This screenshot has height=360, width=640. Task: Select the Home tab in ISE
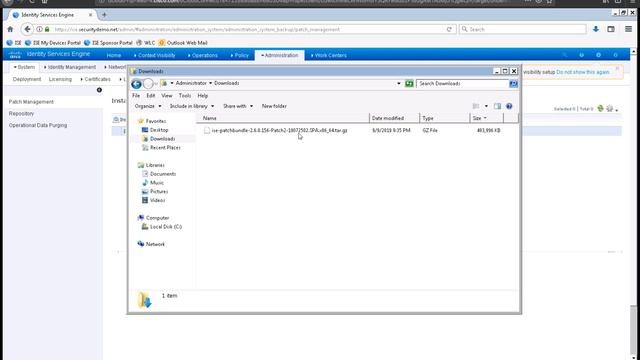point(114,55)
